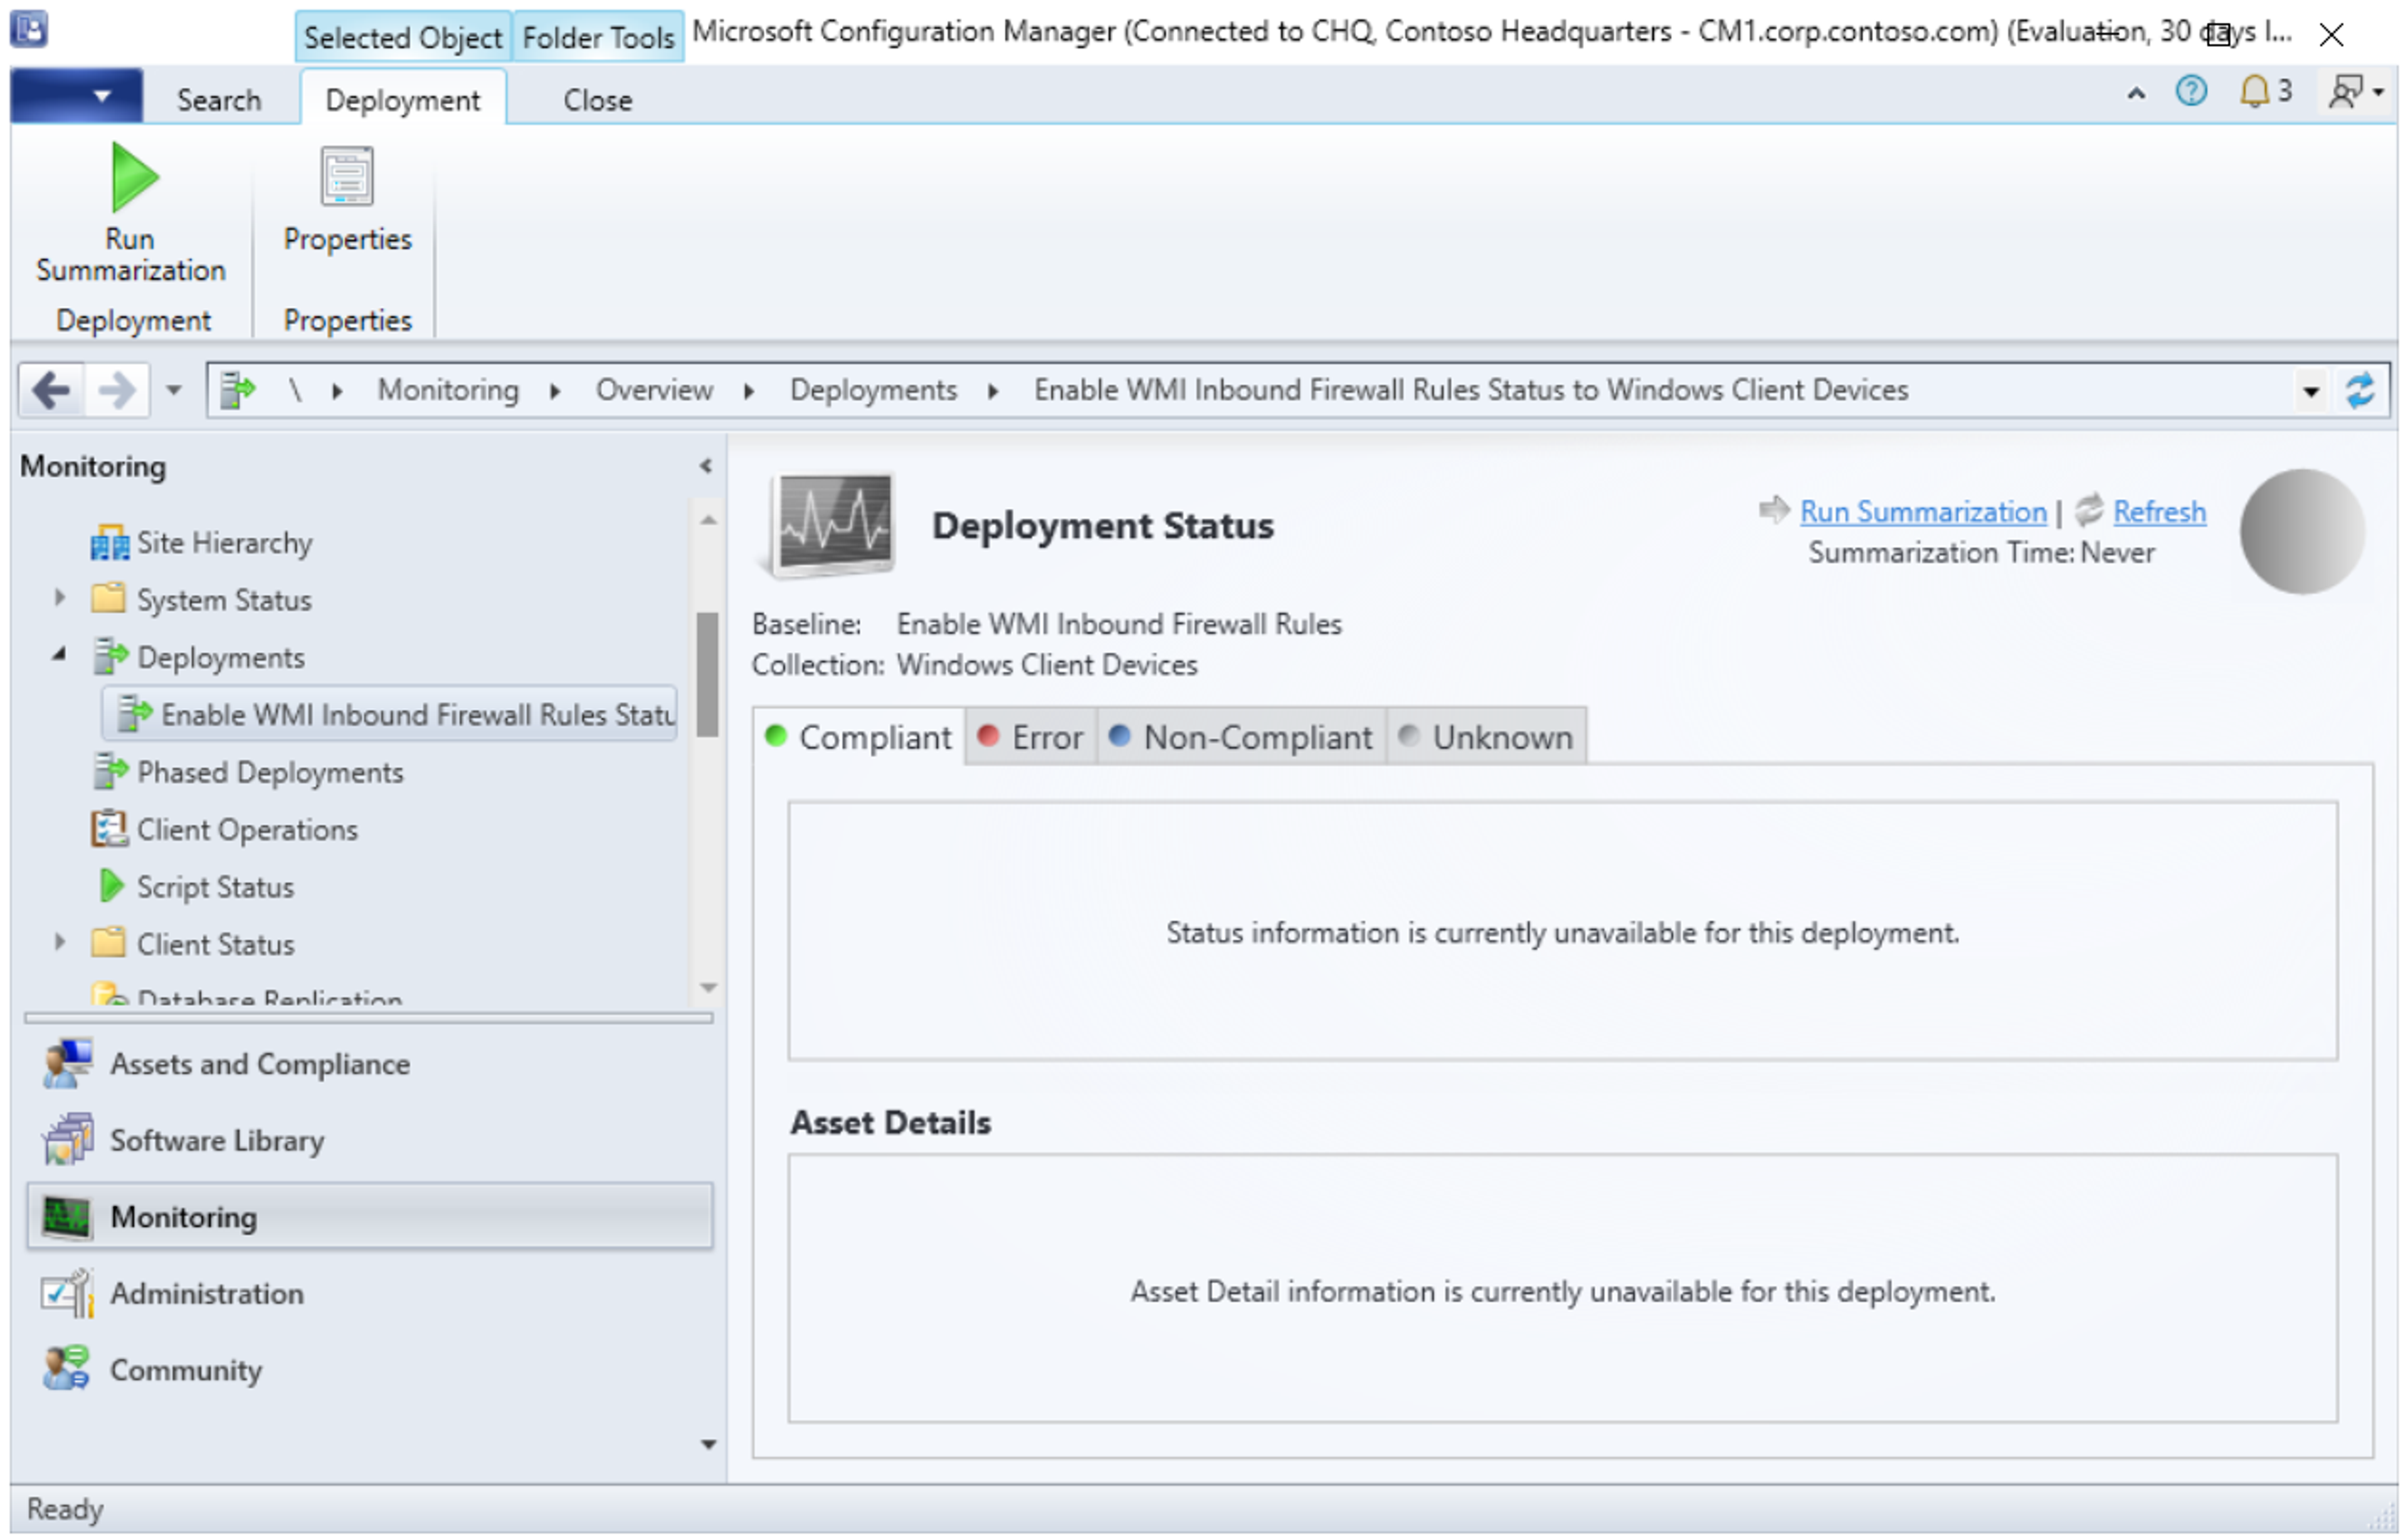Click the navigation tree scrollbar thumb
2408x1535 pixels.
[708, 674]
